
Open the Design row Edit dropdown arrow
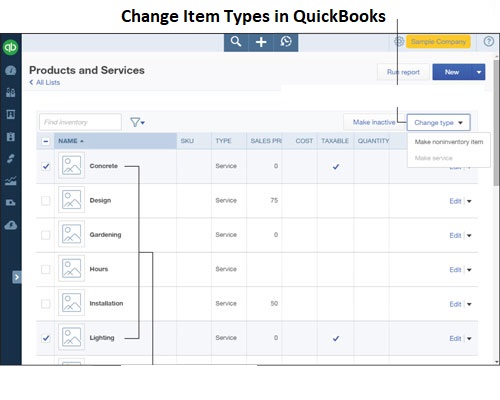469,201
